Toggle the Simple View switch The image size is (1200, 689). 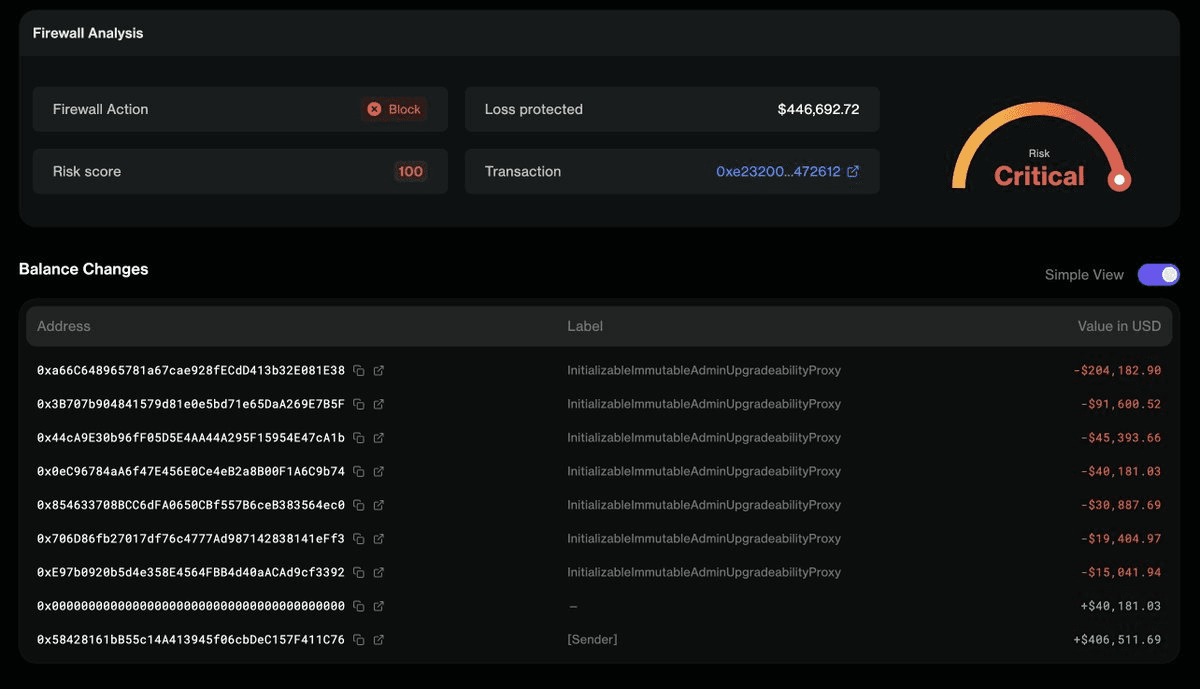1158,275
